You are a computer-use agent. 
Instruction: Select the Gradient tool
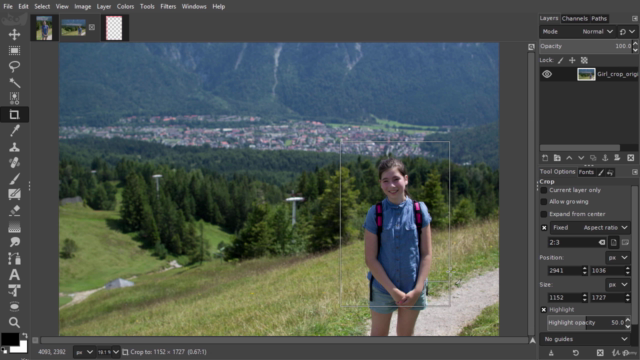14,227
